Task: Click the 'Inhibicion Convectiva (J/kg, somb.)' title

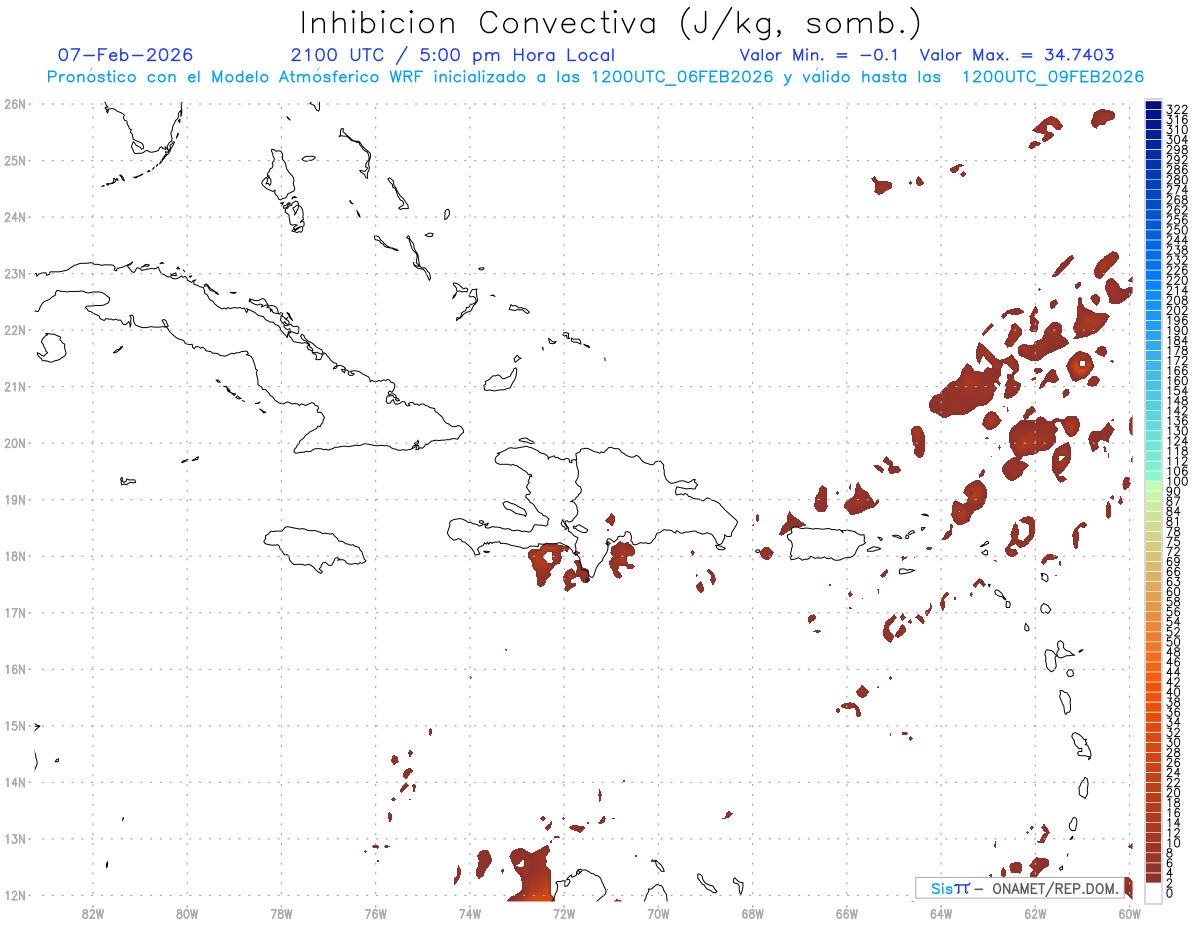Action: (611, 23)
